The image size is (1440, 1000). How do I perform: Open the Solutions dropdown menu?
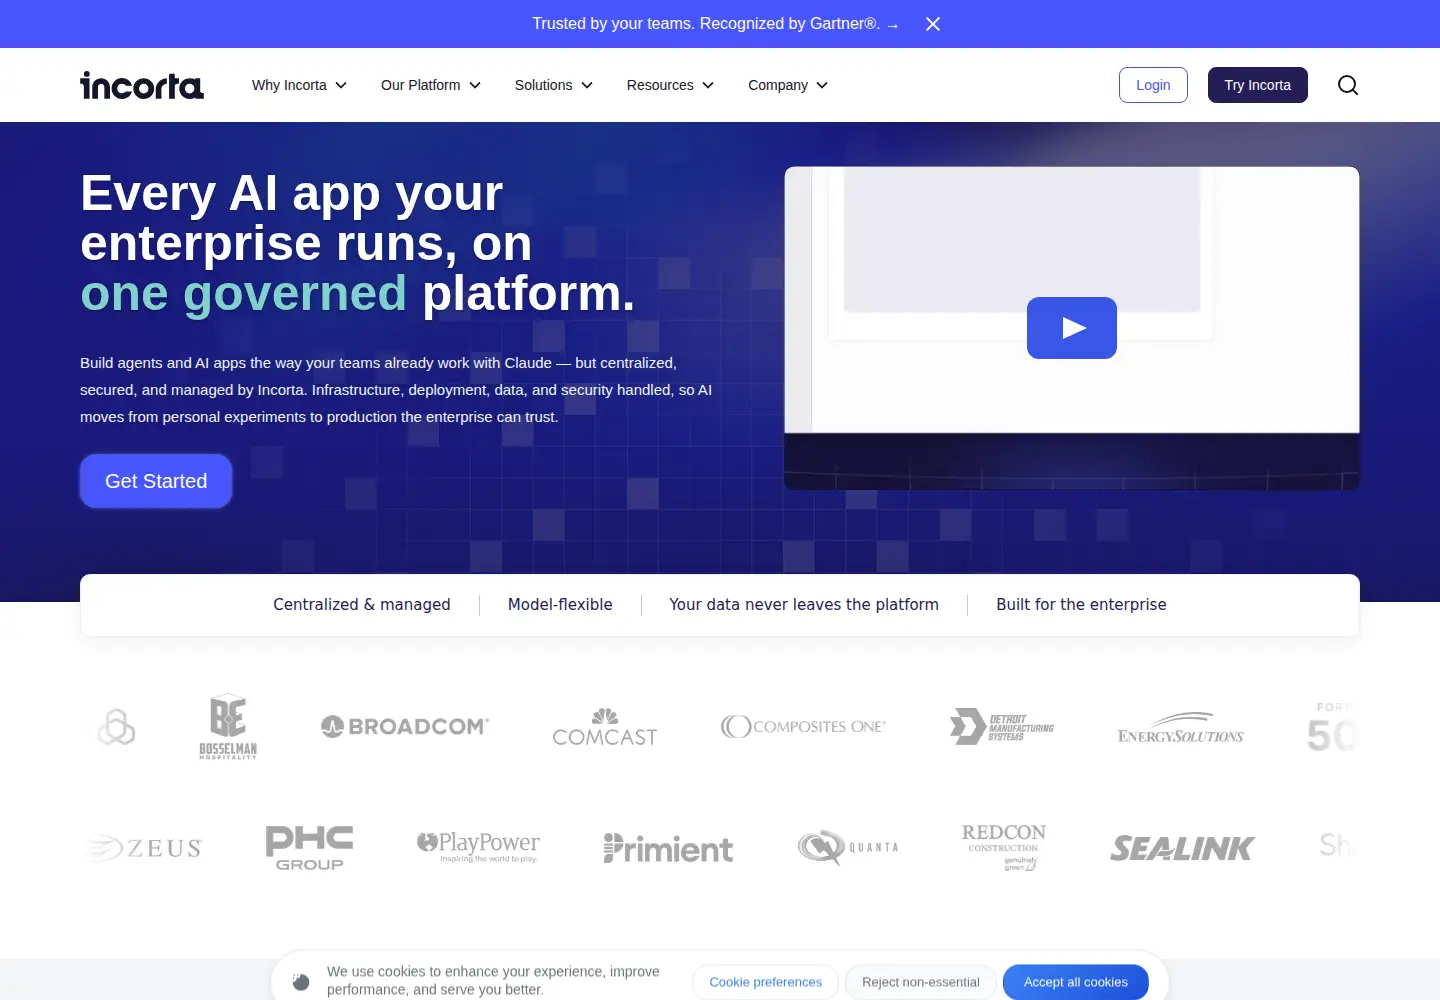click(554, 85)
